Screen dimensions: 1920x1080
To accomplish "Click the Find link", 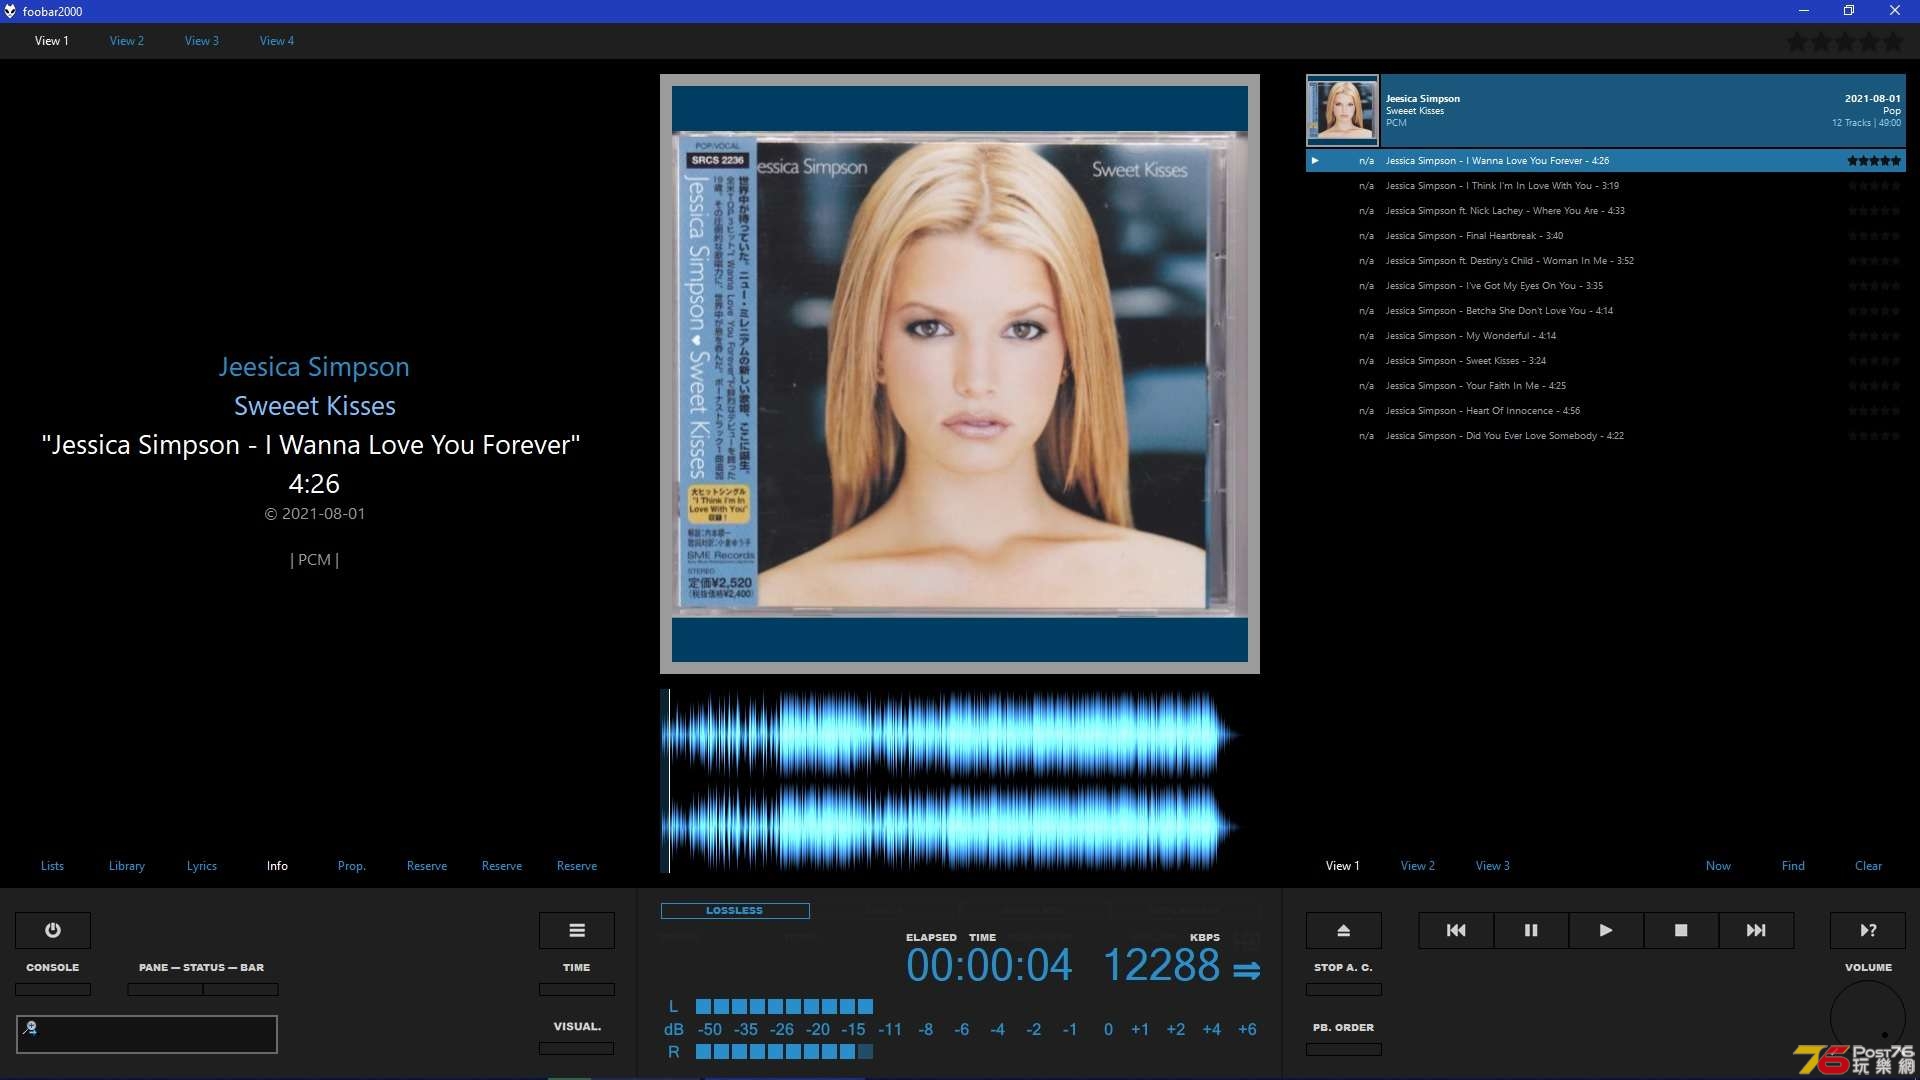I will pyautogui.click(x=1793, y=866).
